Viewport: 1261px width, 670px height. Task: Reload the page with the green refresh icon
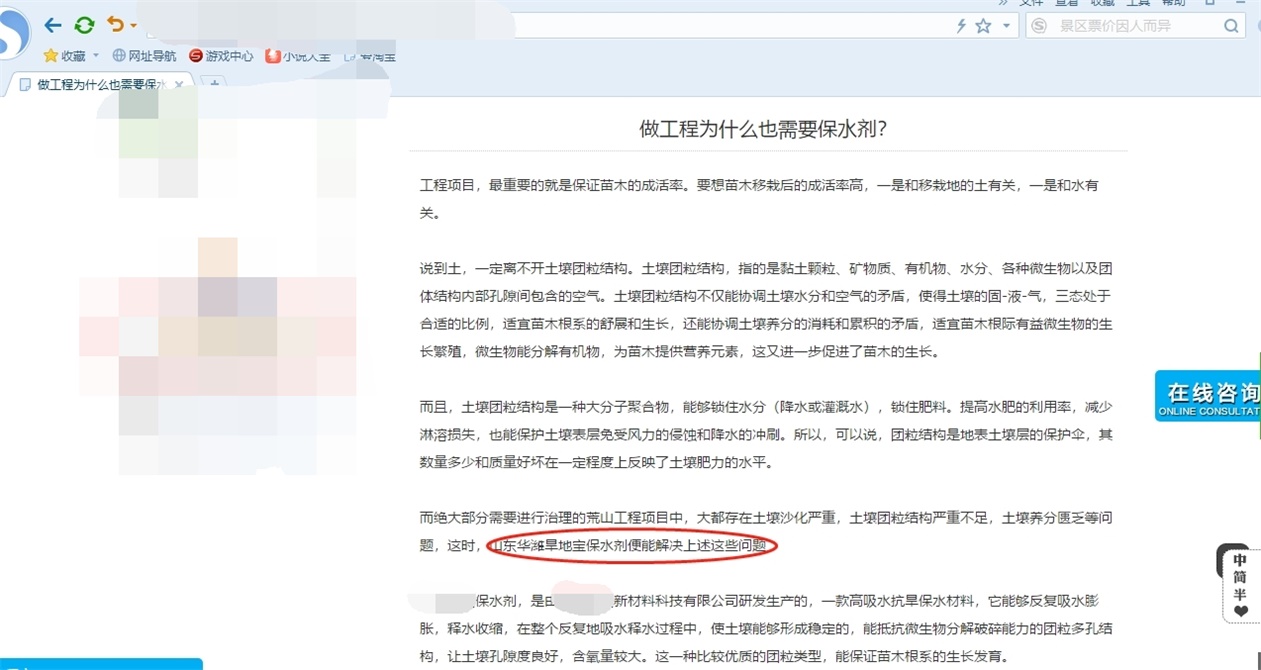coord(85,25)
